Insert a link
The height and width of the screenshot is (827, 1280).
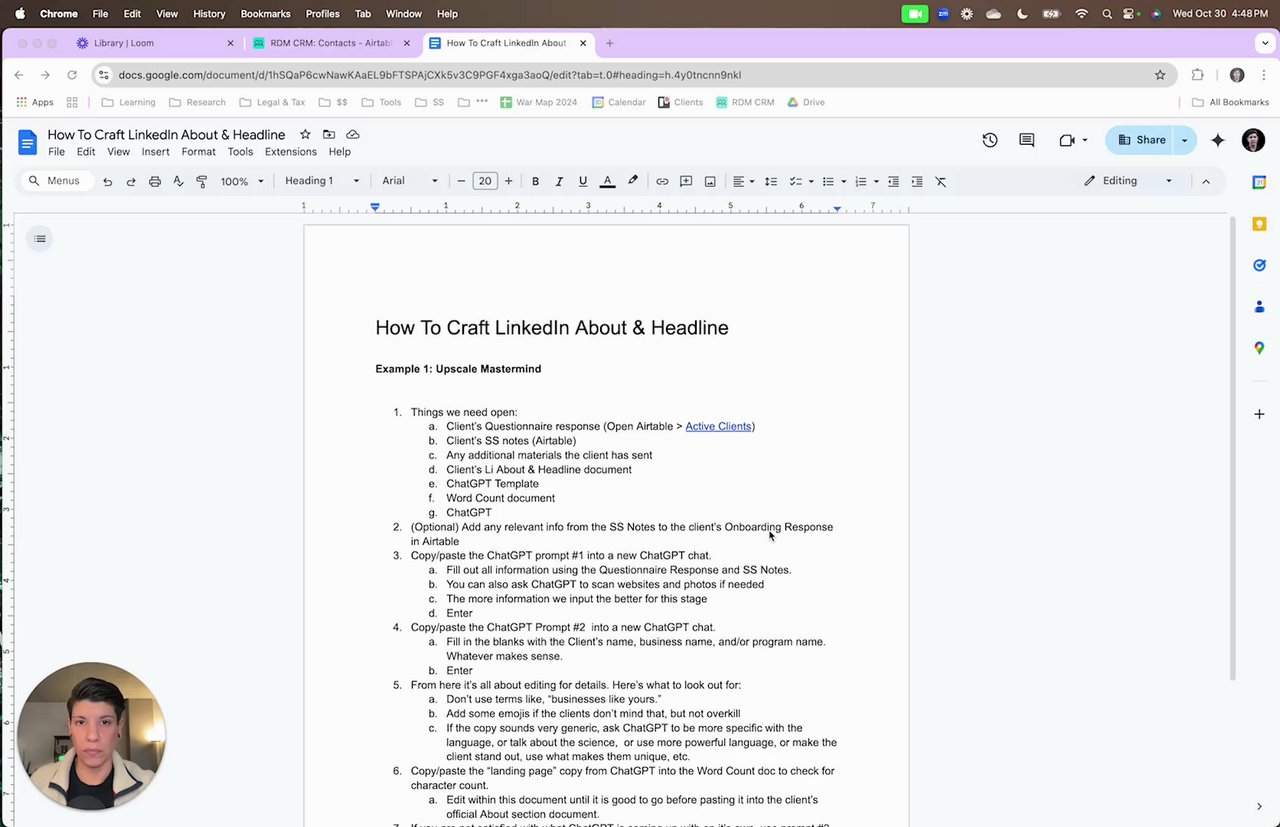click(662, 181)
